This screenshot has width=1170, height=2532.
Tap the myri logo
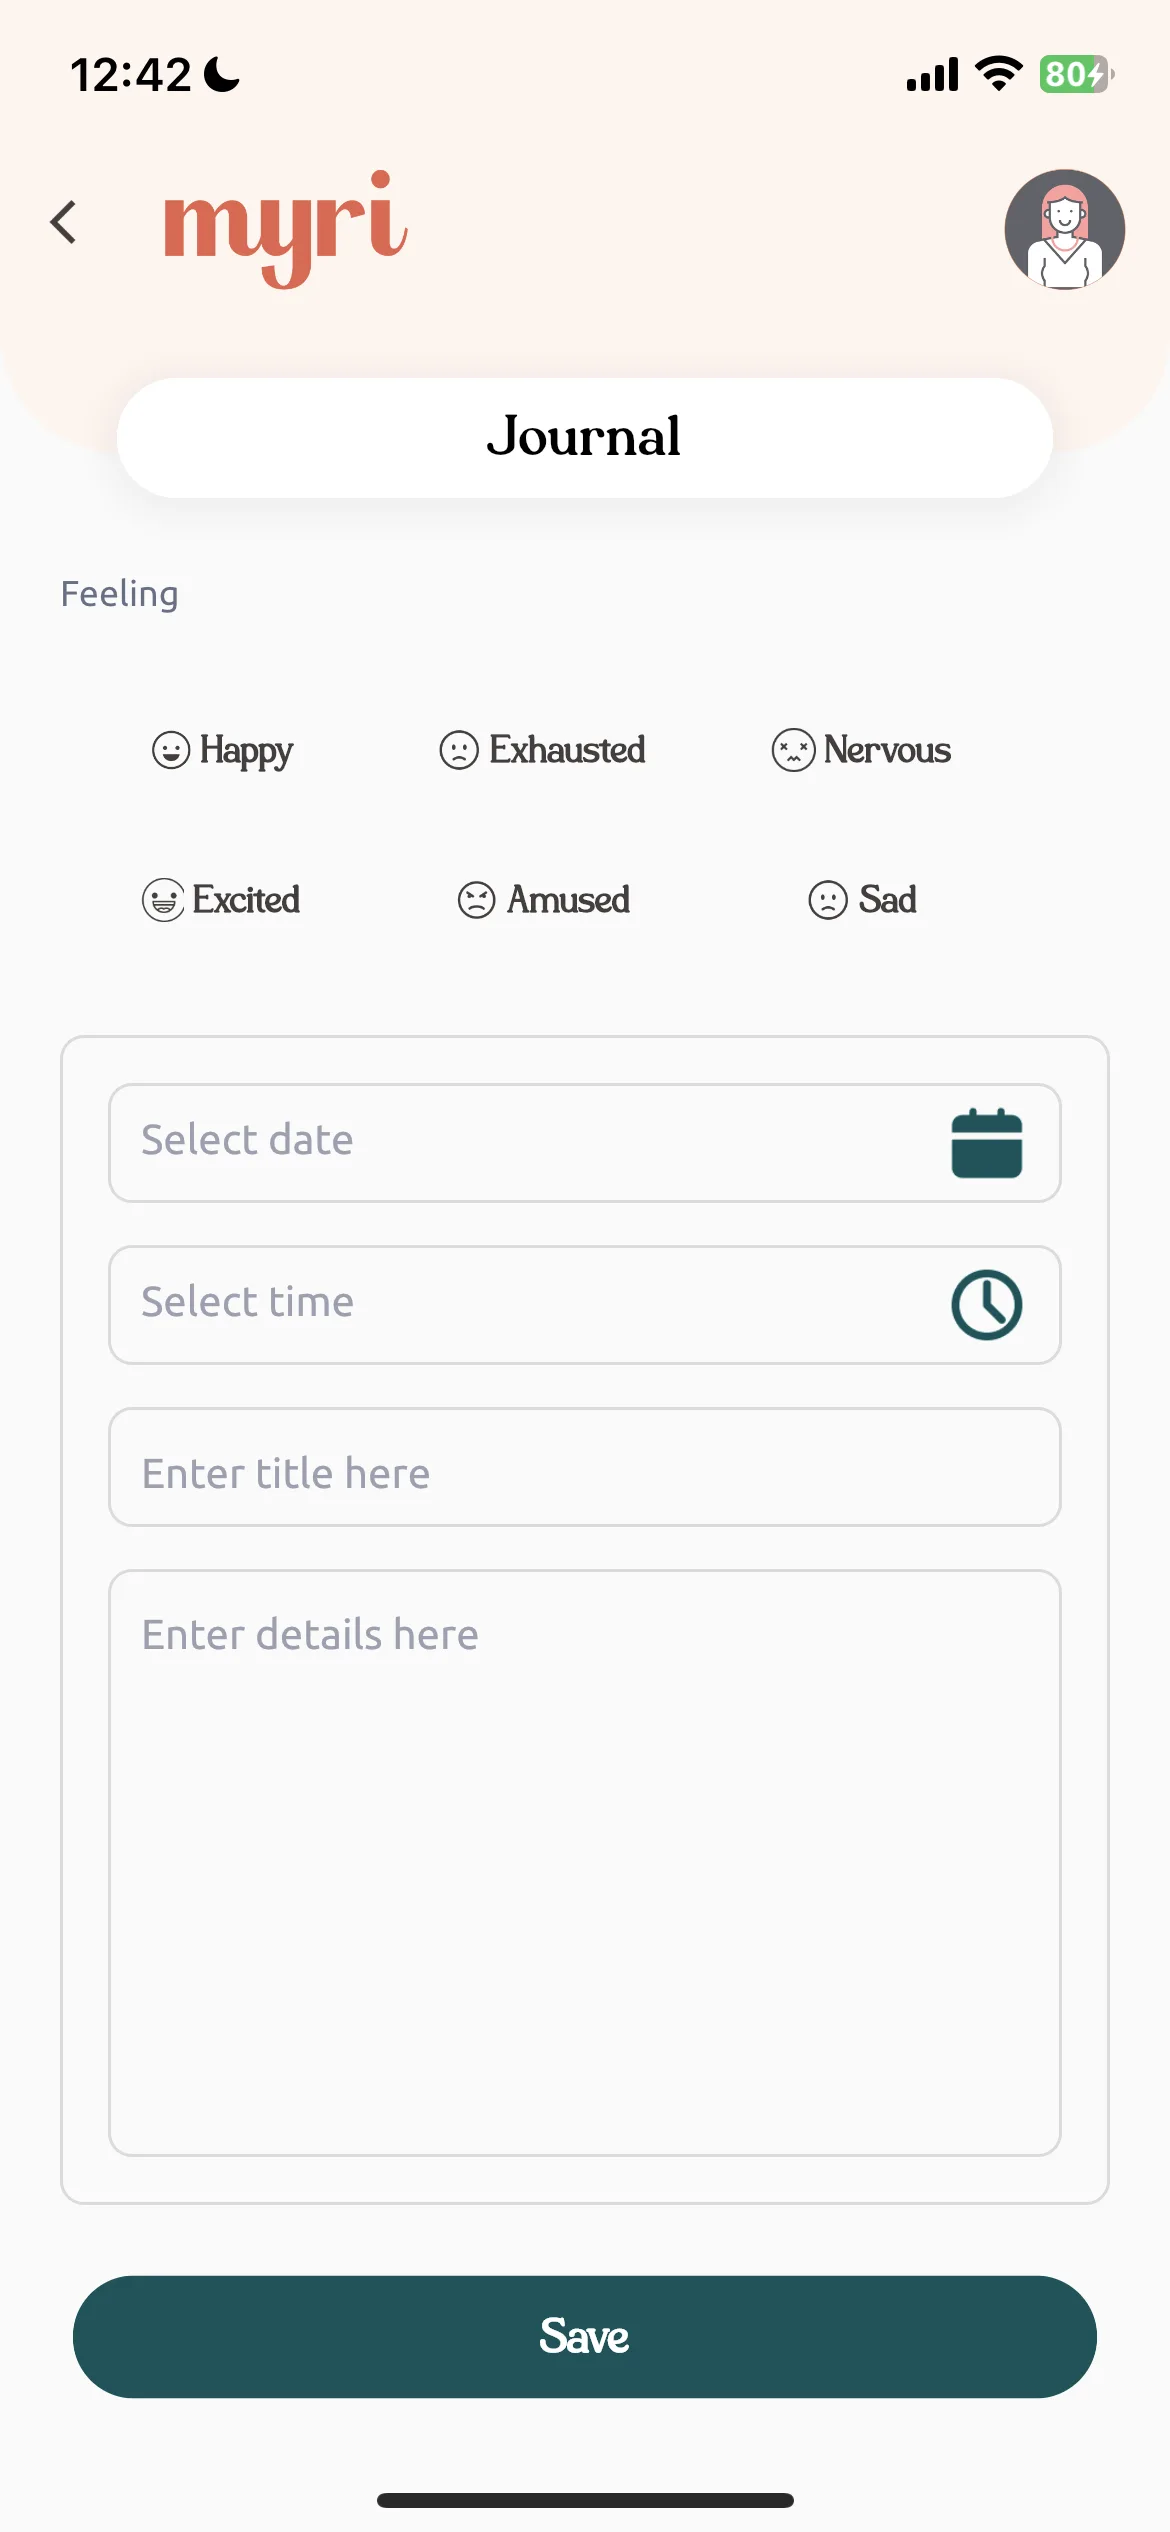tap(285, 228)
